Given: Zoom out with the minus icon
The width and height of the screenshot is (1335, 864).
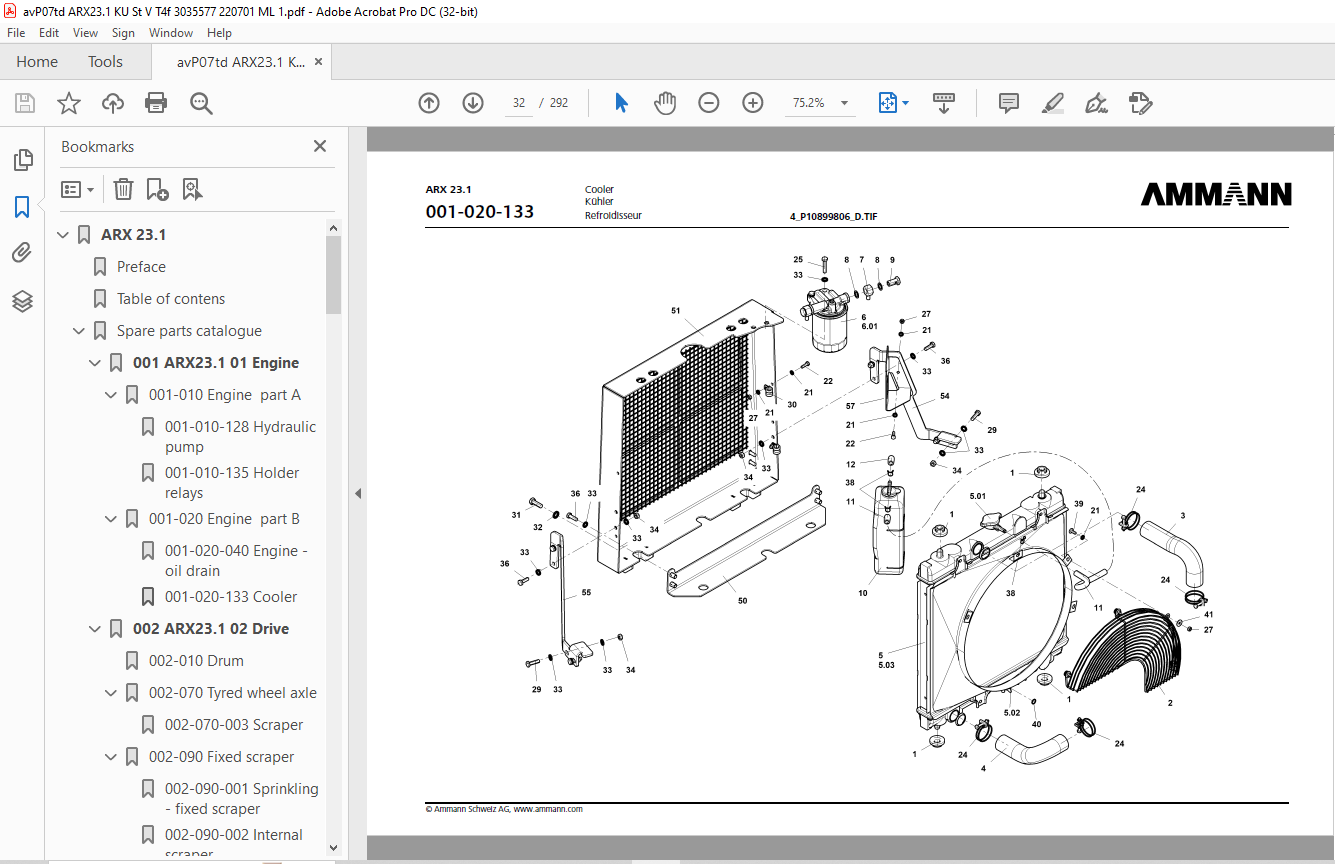Looking at the screenshot, I should [709, 103].
